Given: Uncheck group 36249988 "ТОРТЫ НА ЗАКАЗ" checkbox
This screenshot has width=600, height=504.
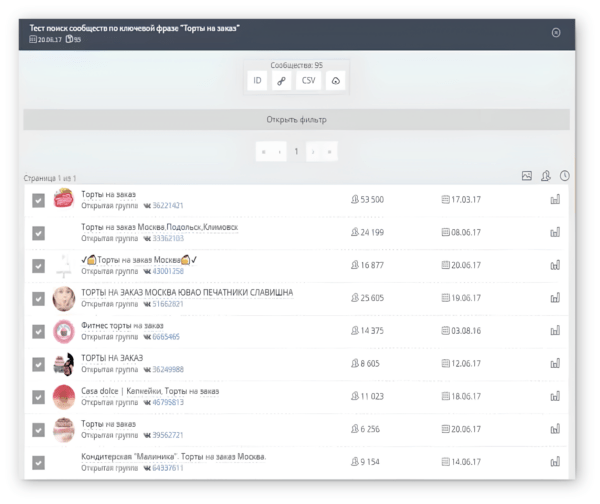Looking at the screenshot, I should [x=38, y=364].
